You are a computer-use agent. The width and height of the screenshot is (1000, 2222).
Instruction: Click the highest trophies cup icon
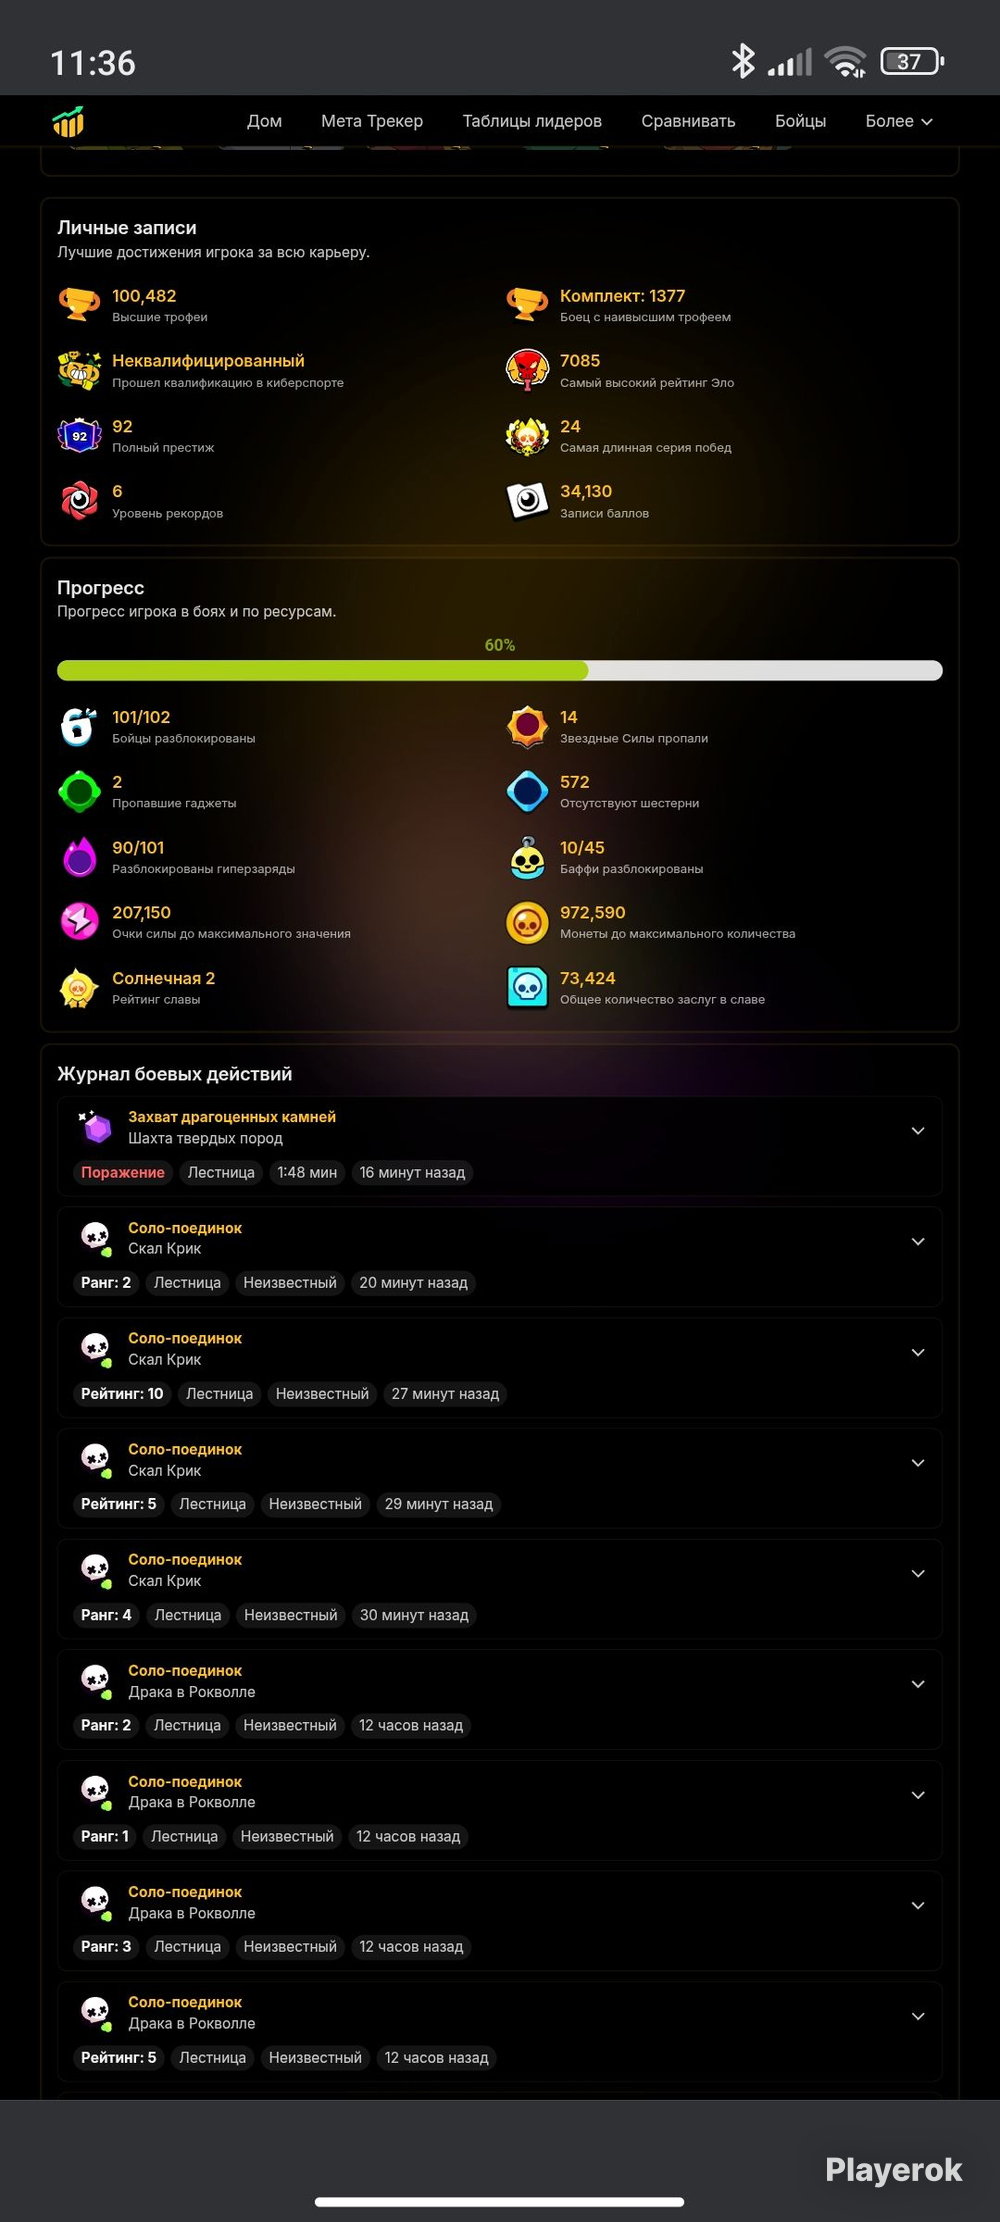coord(79,304)
